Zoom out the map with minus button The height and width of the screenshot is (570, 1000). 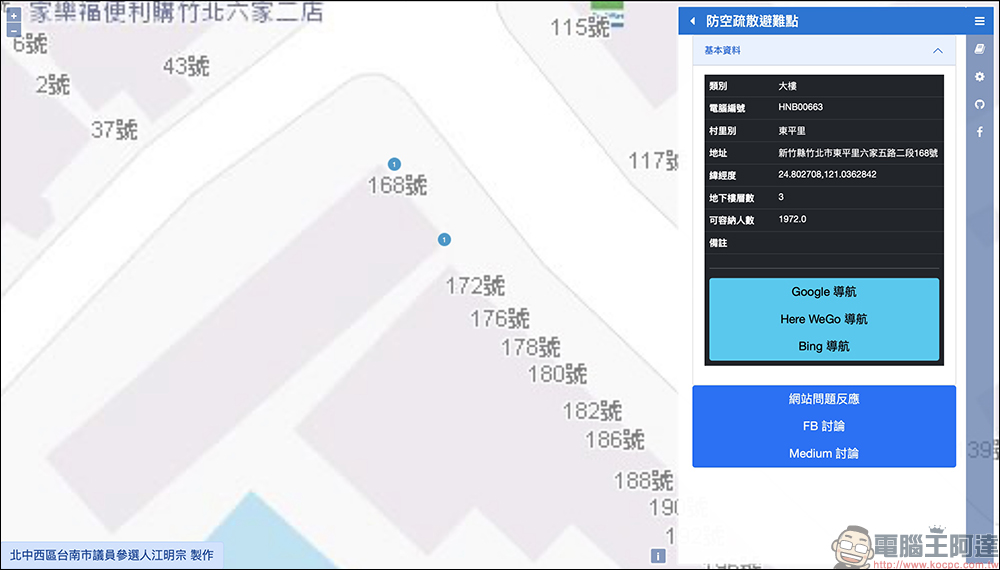13,30
